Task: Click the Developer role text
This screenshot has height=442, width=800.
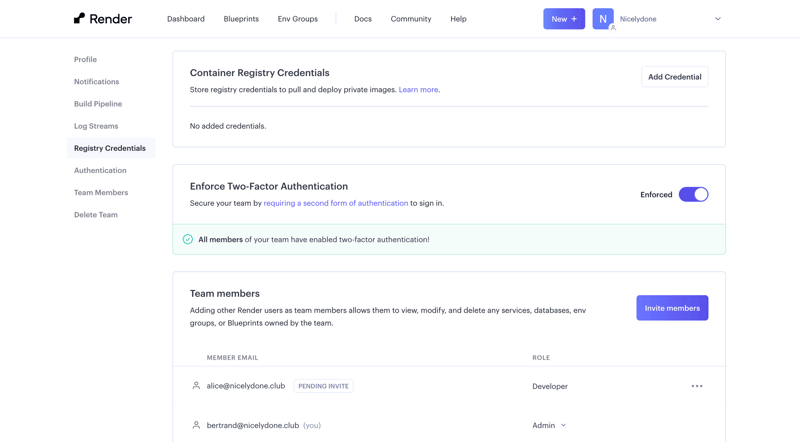Action: [x=550, y=386]
